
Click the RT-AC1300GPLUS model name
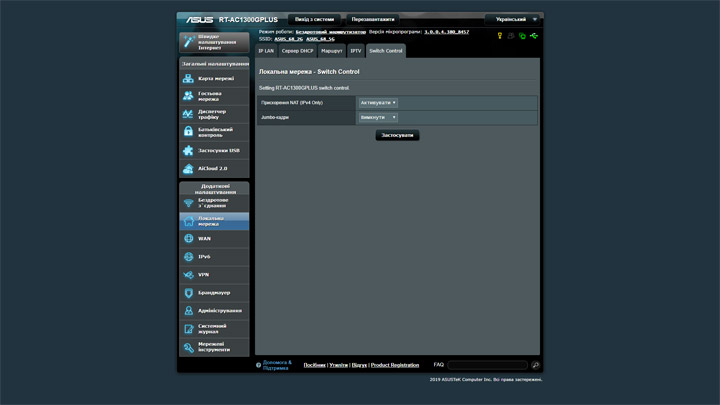[248, 20]
